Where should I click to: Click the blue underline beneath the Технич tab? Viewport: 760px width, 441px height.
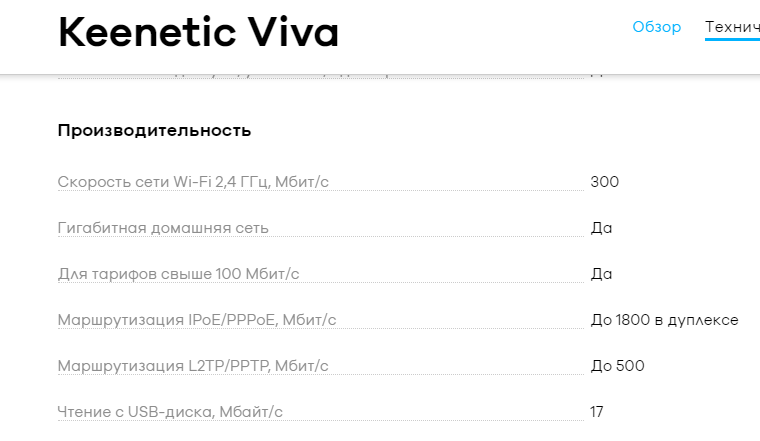732,41
